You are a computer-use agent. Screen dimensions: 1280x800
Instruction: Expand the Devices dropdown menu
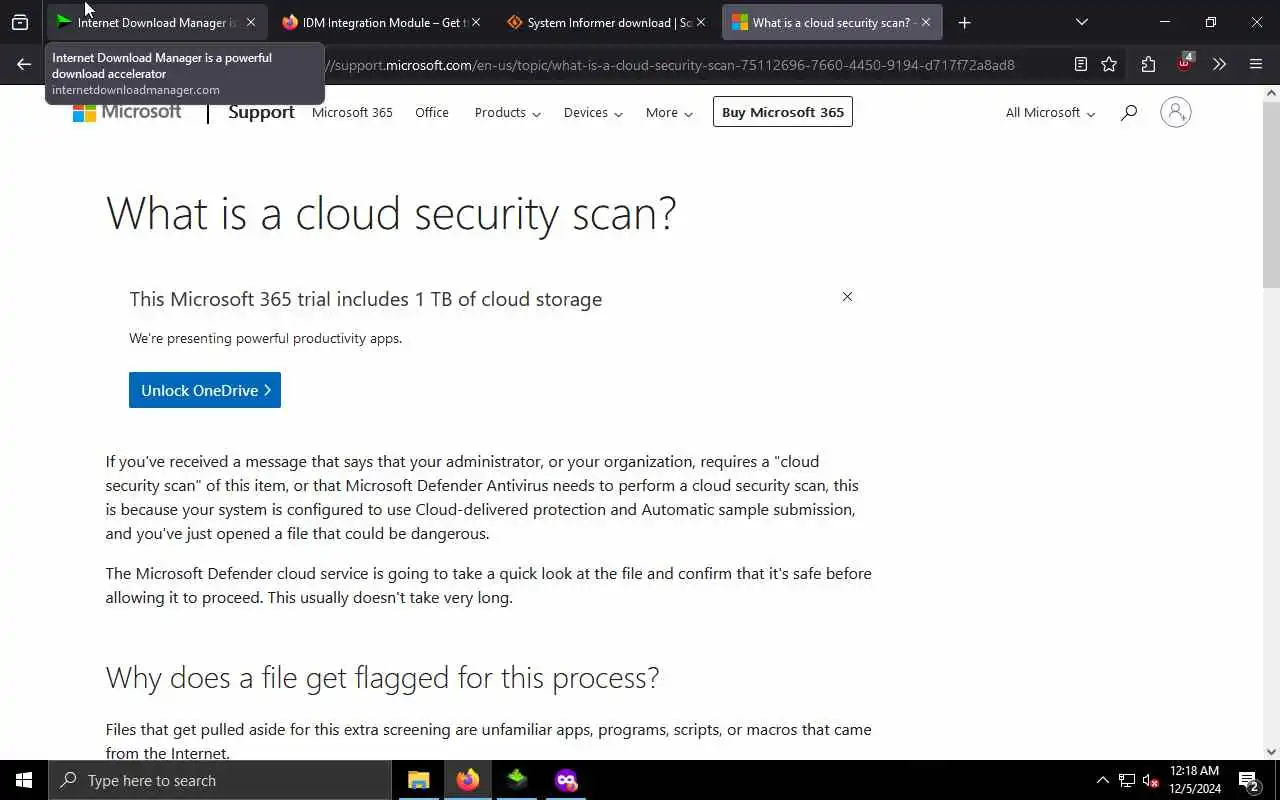592,113
